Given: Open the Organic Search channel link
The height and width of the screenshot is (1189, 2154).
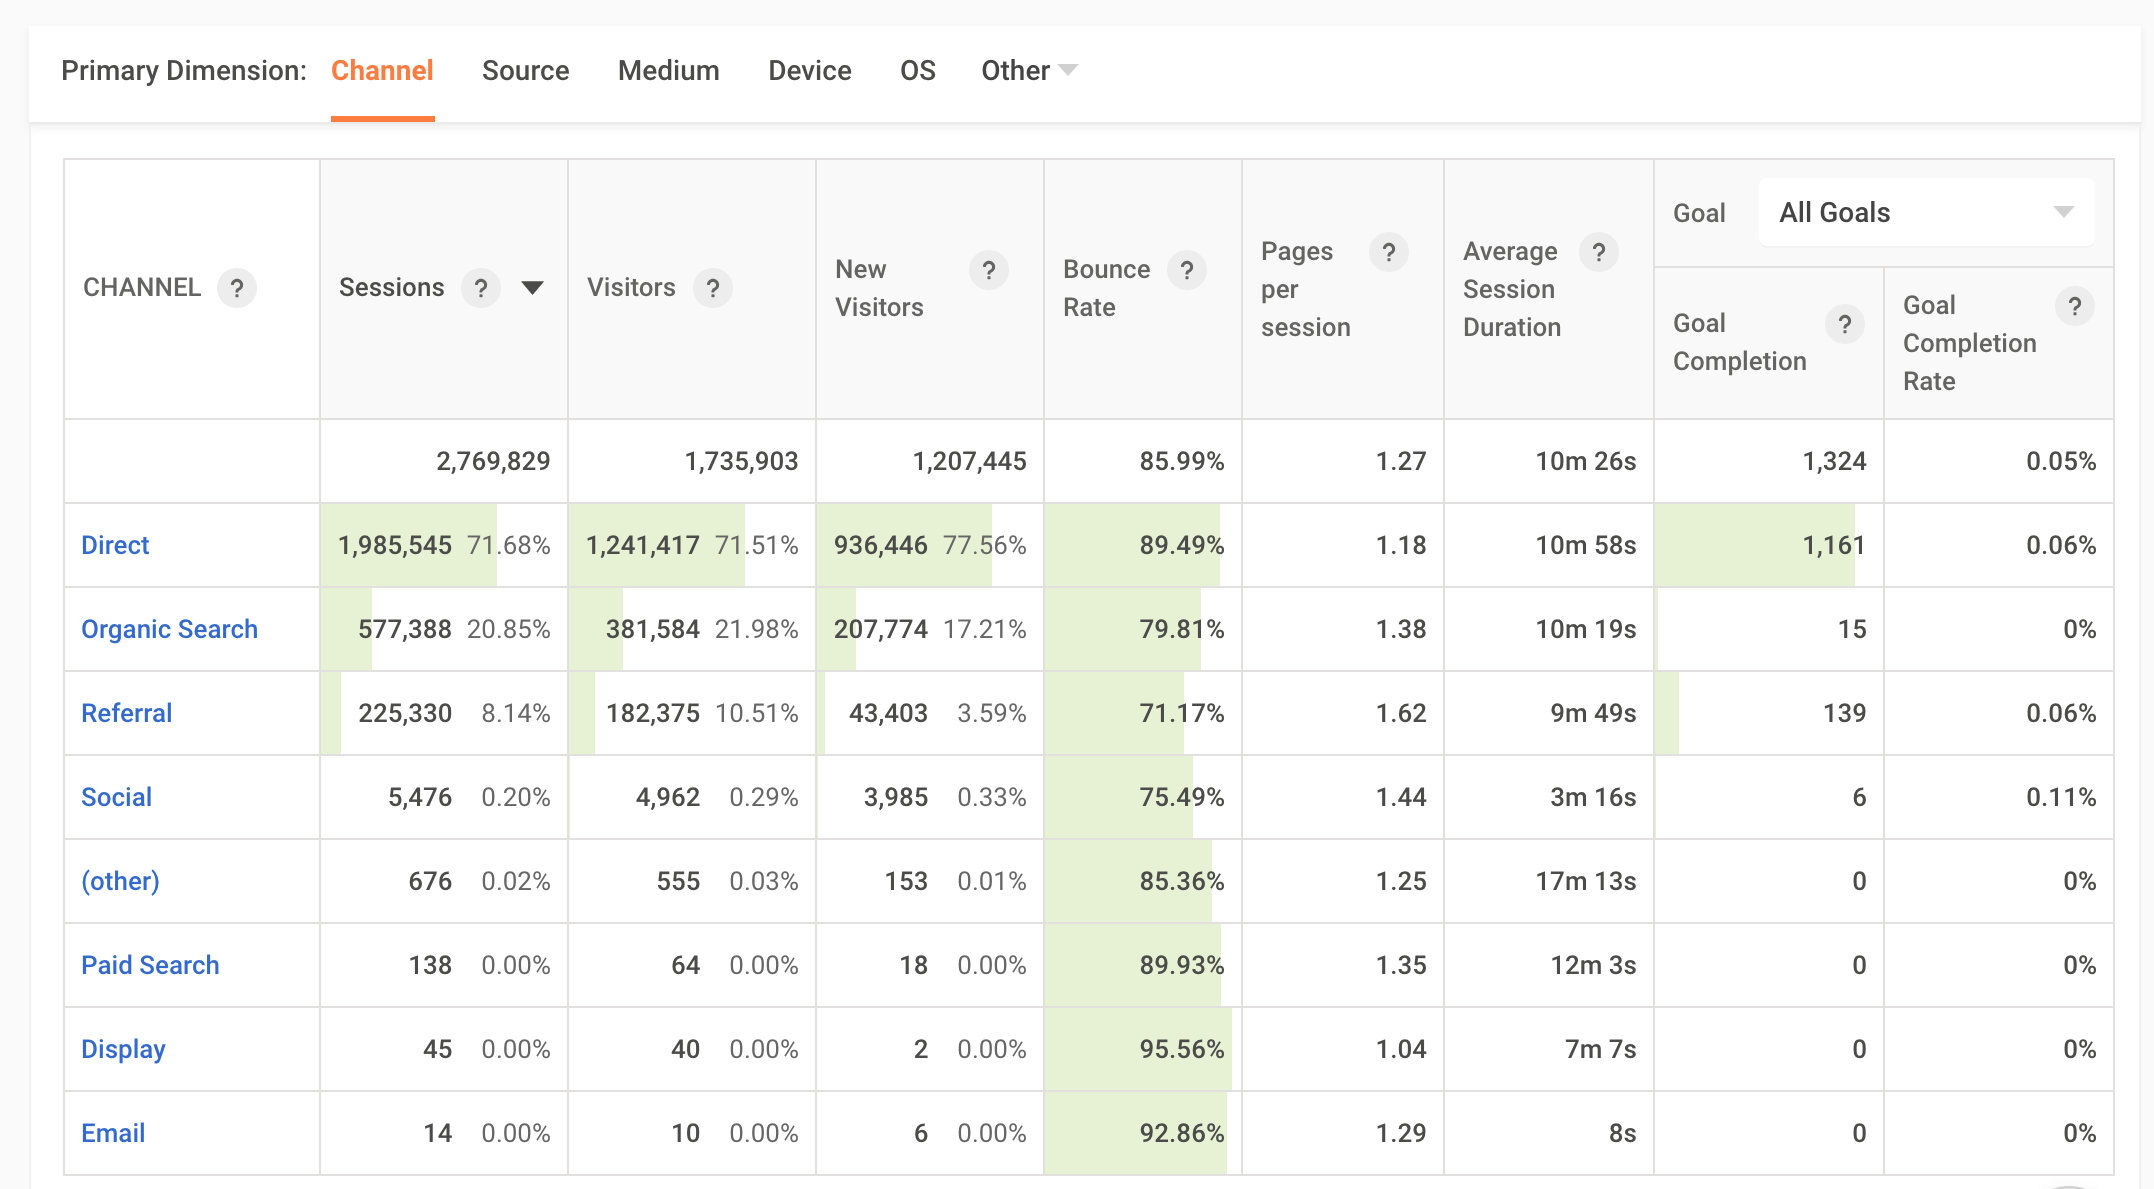Looking at the screenshot, I should tap(169, 629).
